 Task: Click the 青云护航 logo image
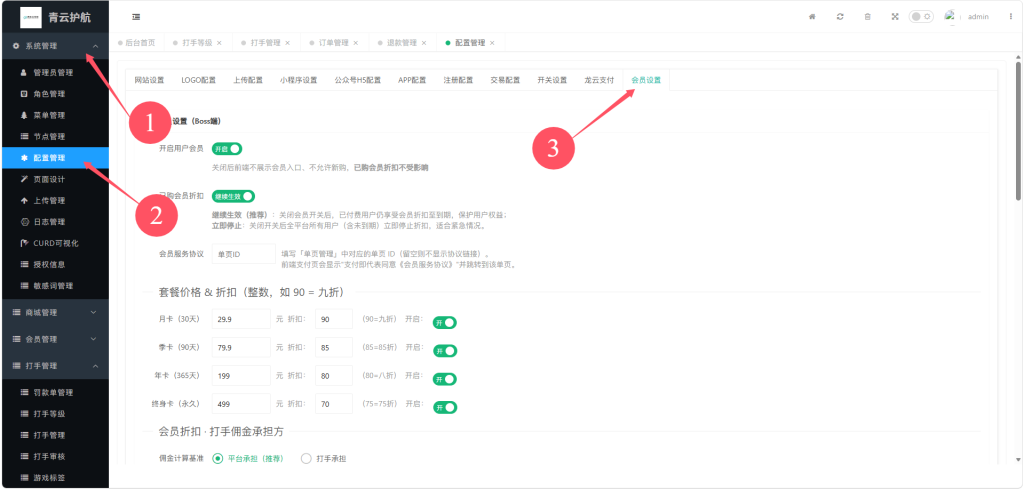pos(31,17)
